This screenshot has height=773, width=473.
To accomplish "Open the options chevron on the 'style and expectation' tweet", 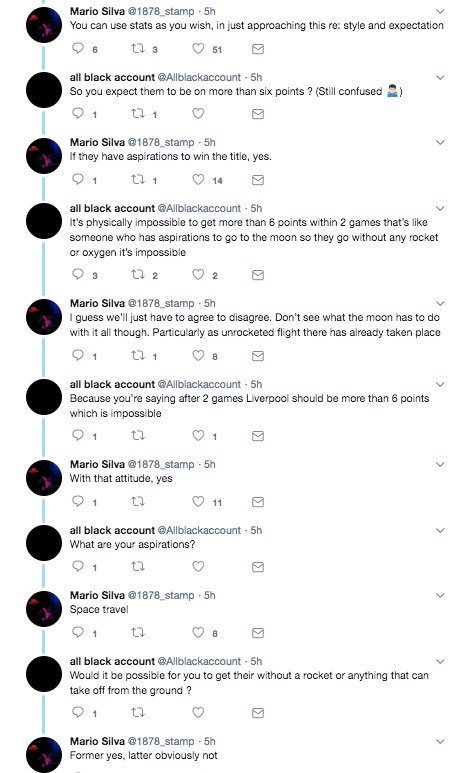I will click(x=440, y=11).
